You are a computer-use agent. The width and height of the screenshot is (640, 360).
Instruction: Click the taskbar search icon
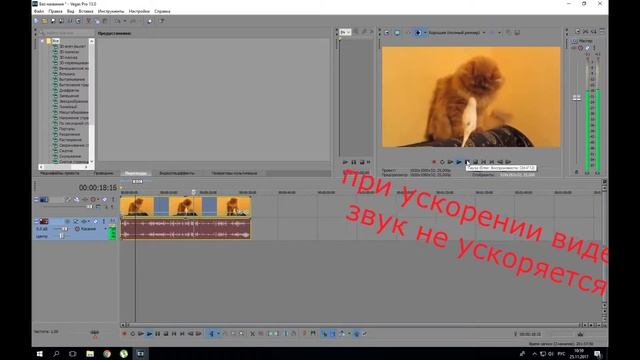[x=56, y=353]
